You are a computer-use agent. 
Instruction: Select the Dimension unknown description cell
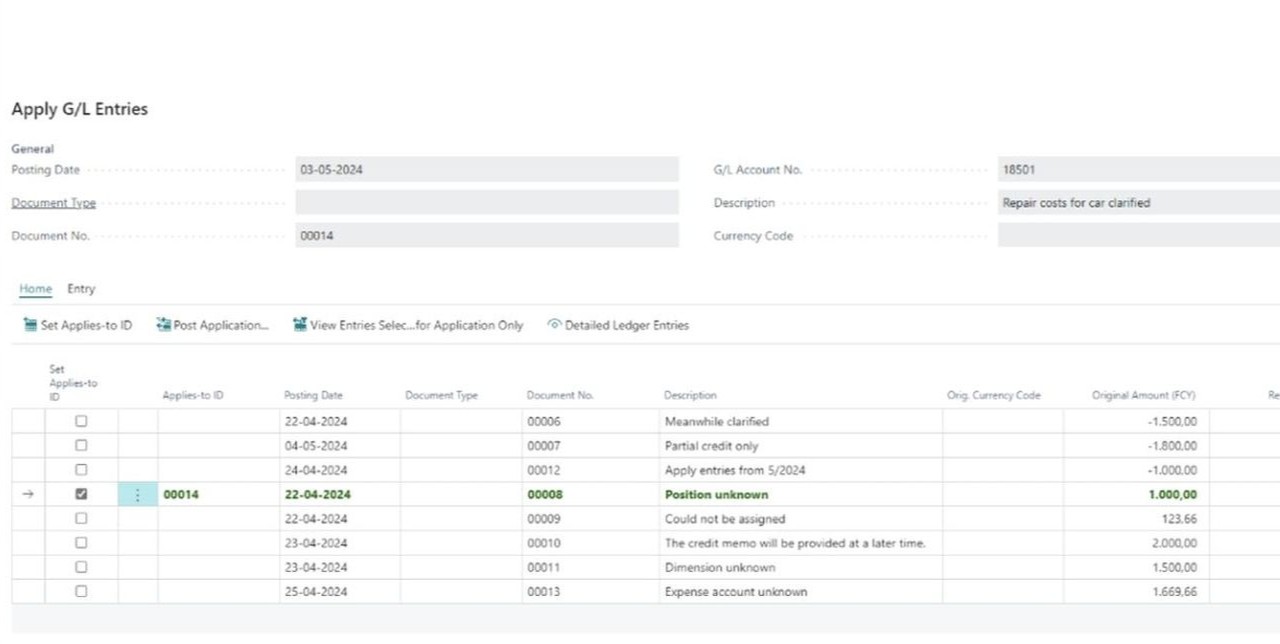(720, 568)
